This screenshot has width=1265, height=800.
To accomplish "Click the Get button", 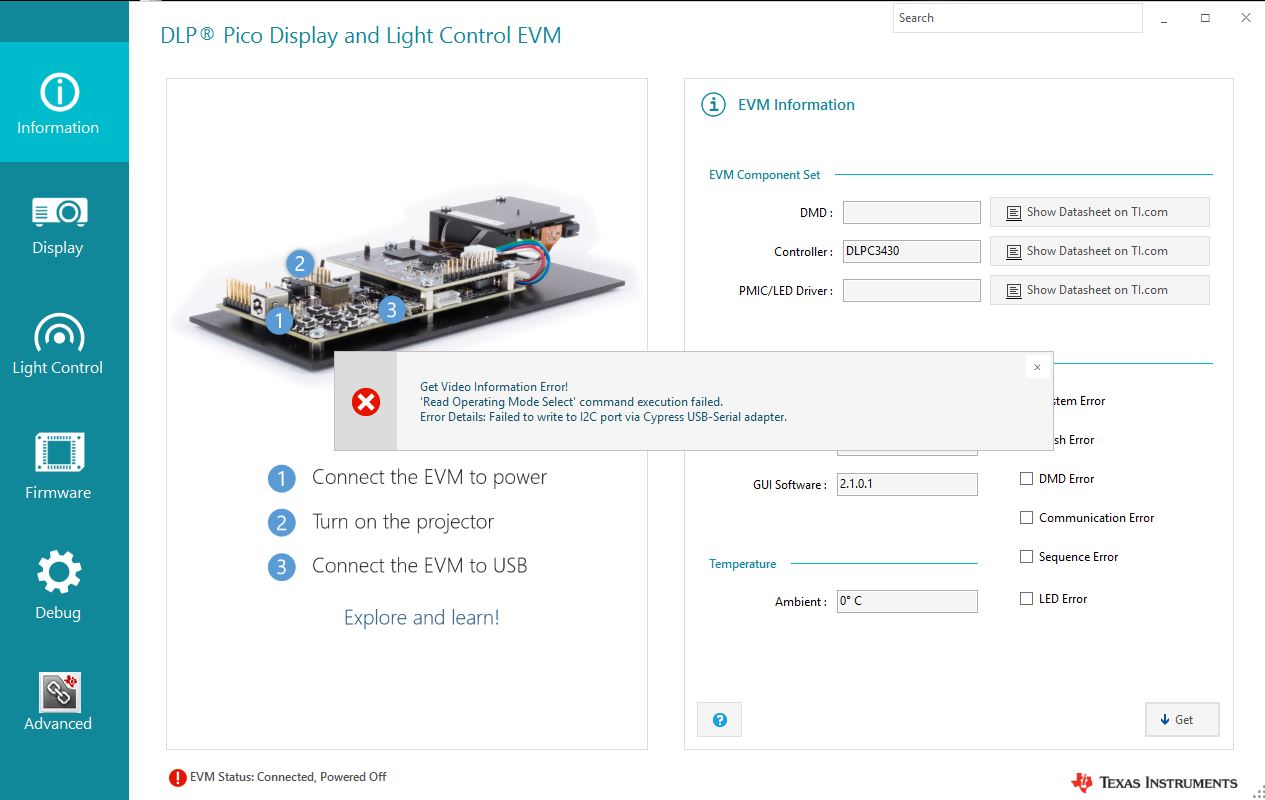I will point(1182,720).
